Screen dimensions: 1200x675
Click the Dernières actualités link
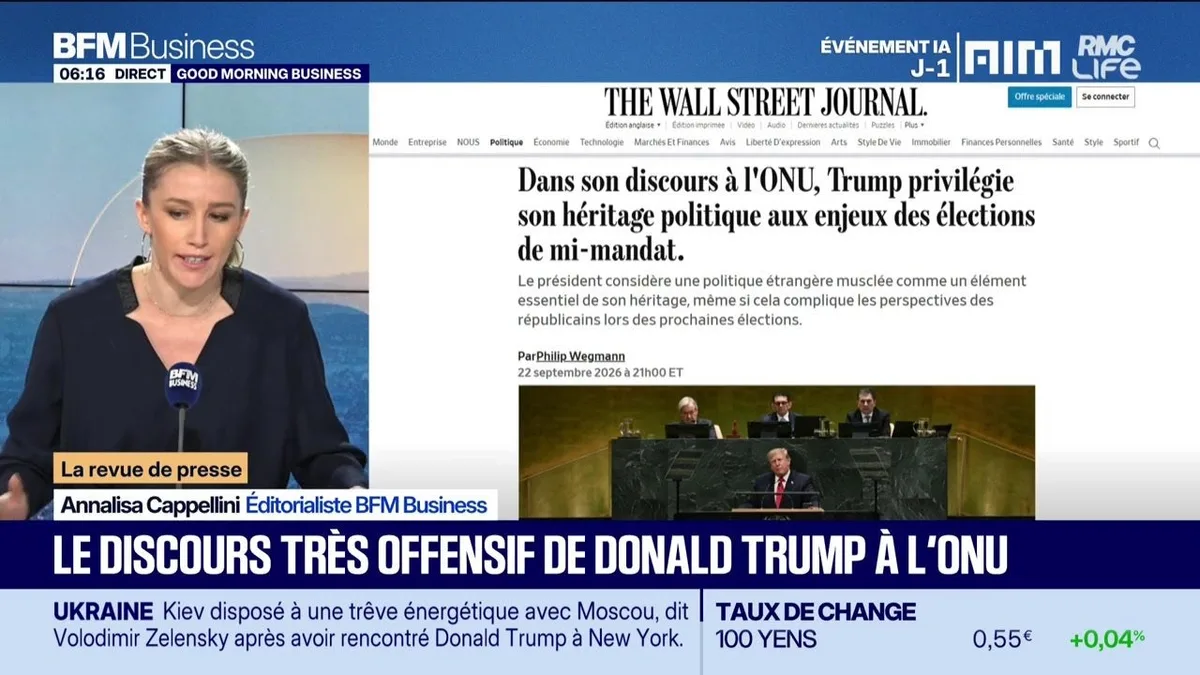tap(828, 125)
